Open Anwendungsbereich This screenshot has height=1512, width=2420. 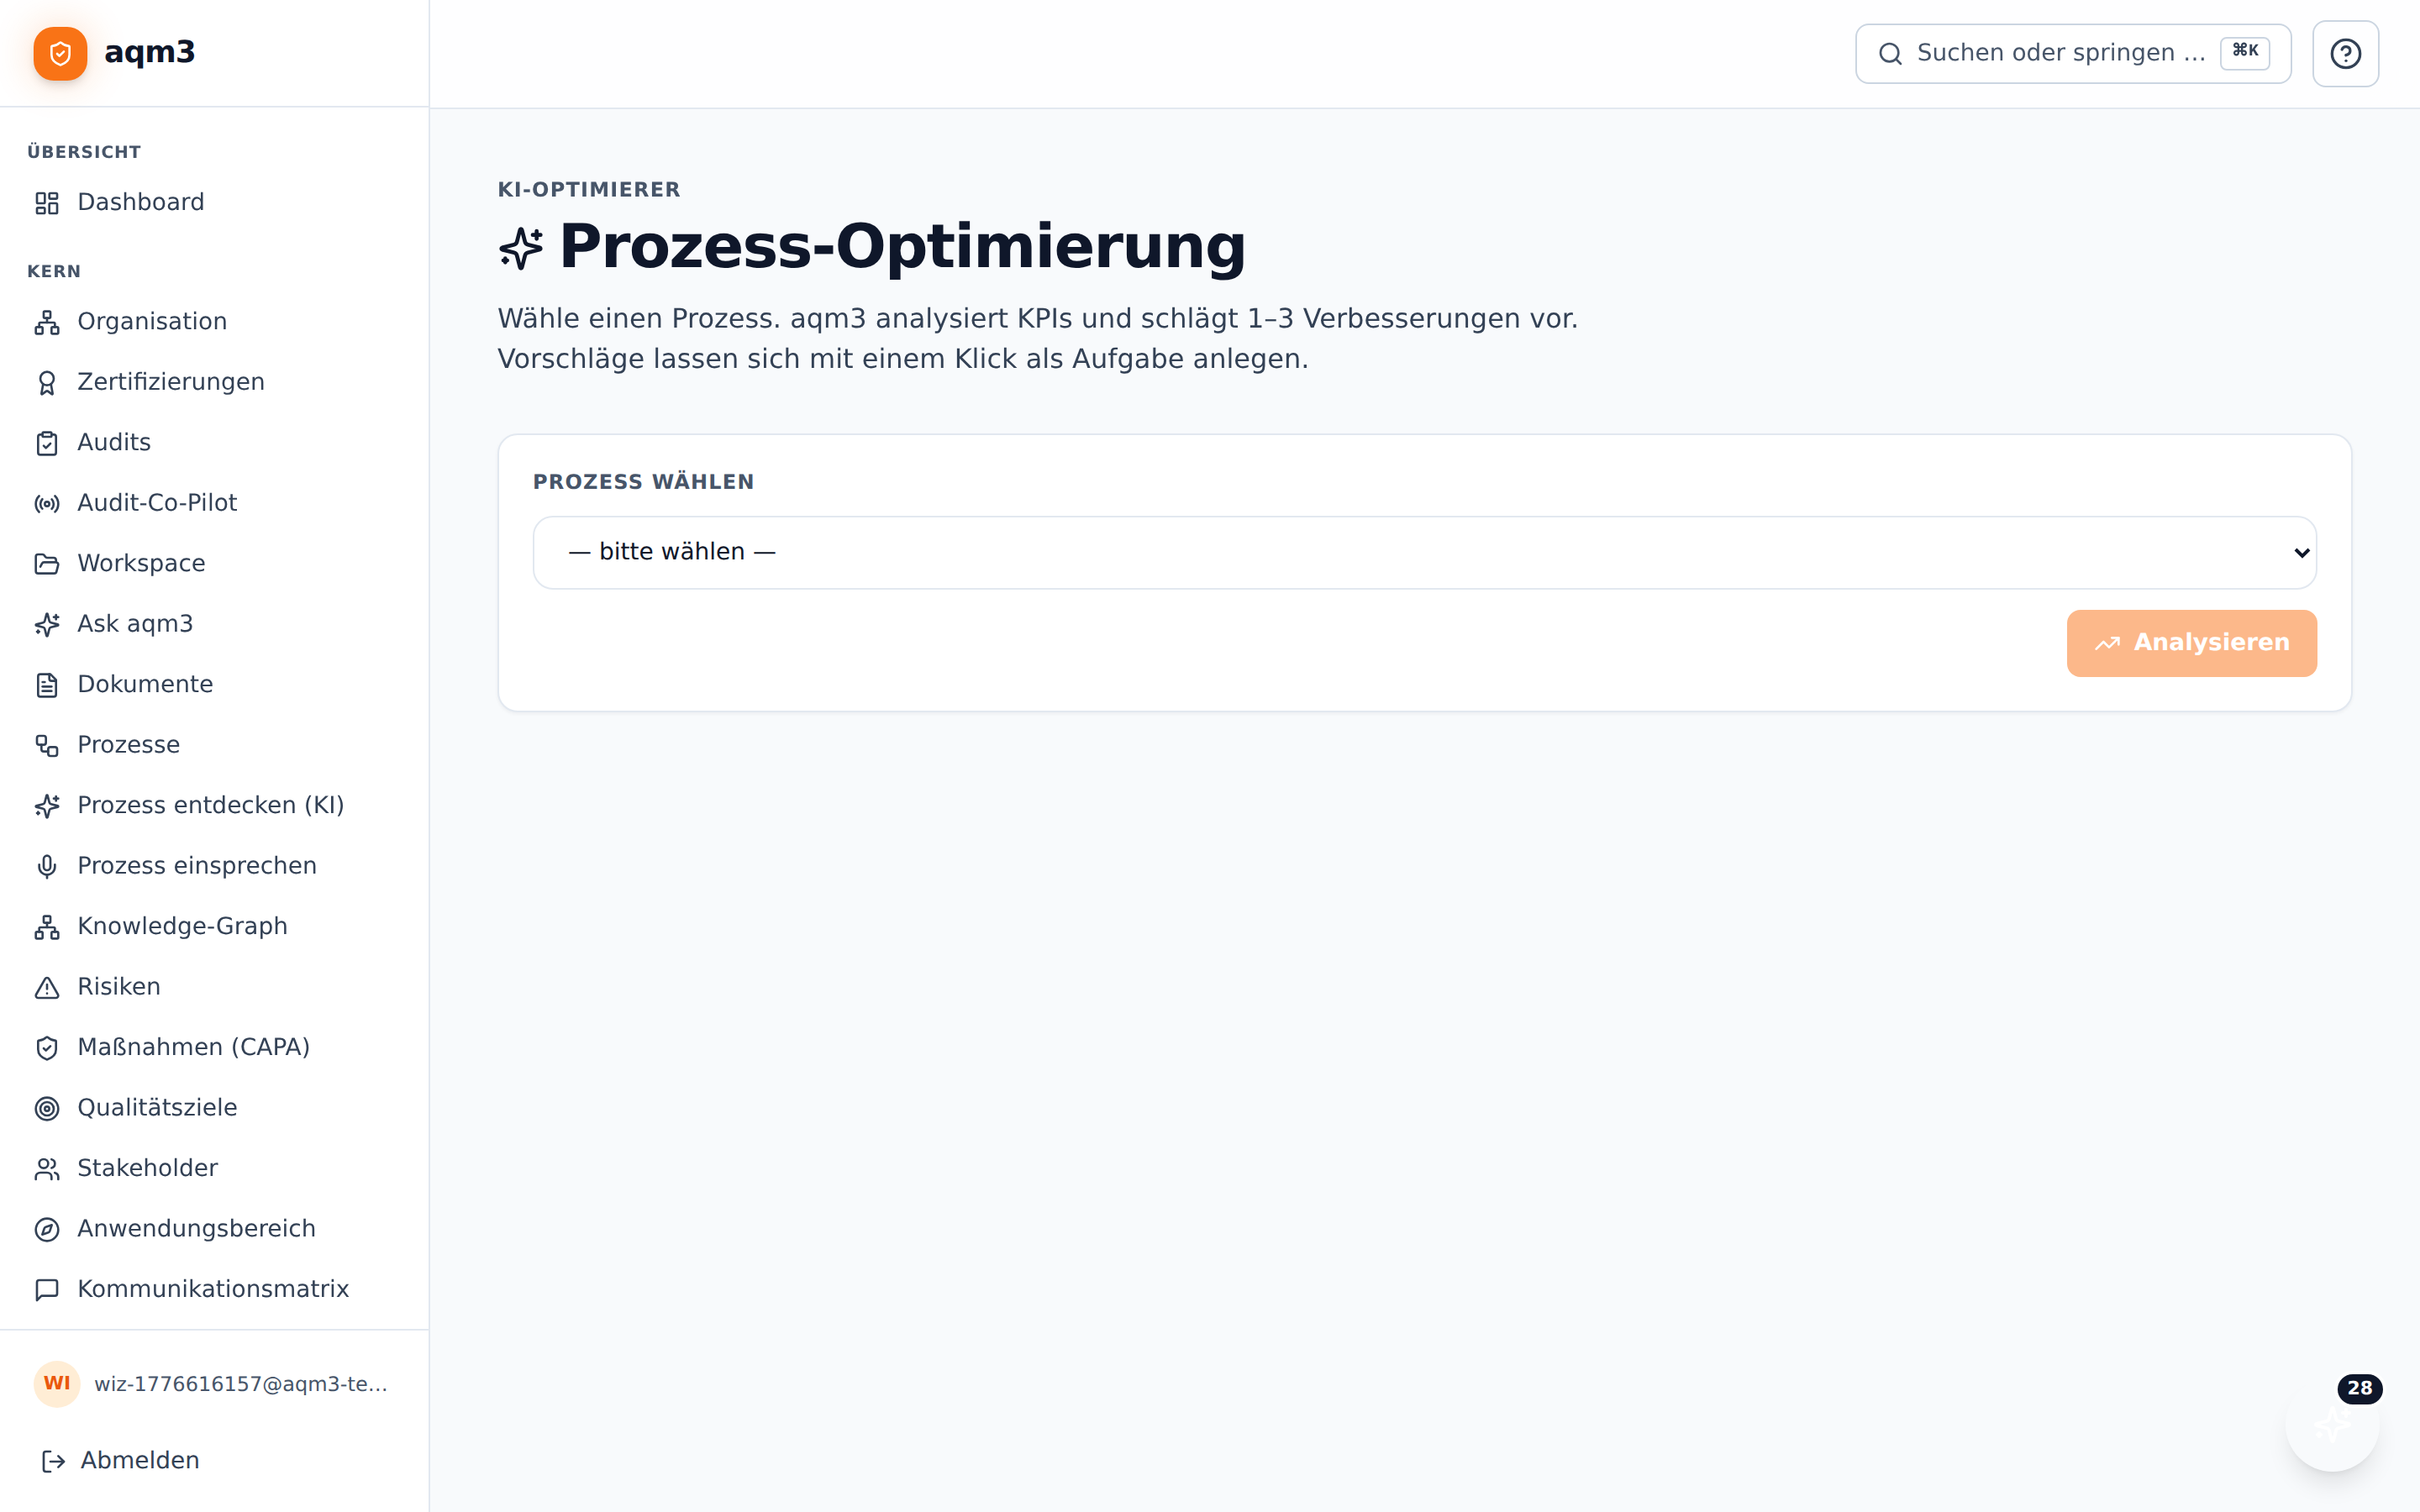[x=214, y=1229]
